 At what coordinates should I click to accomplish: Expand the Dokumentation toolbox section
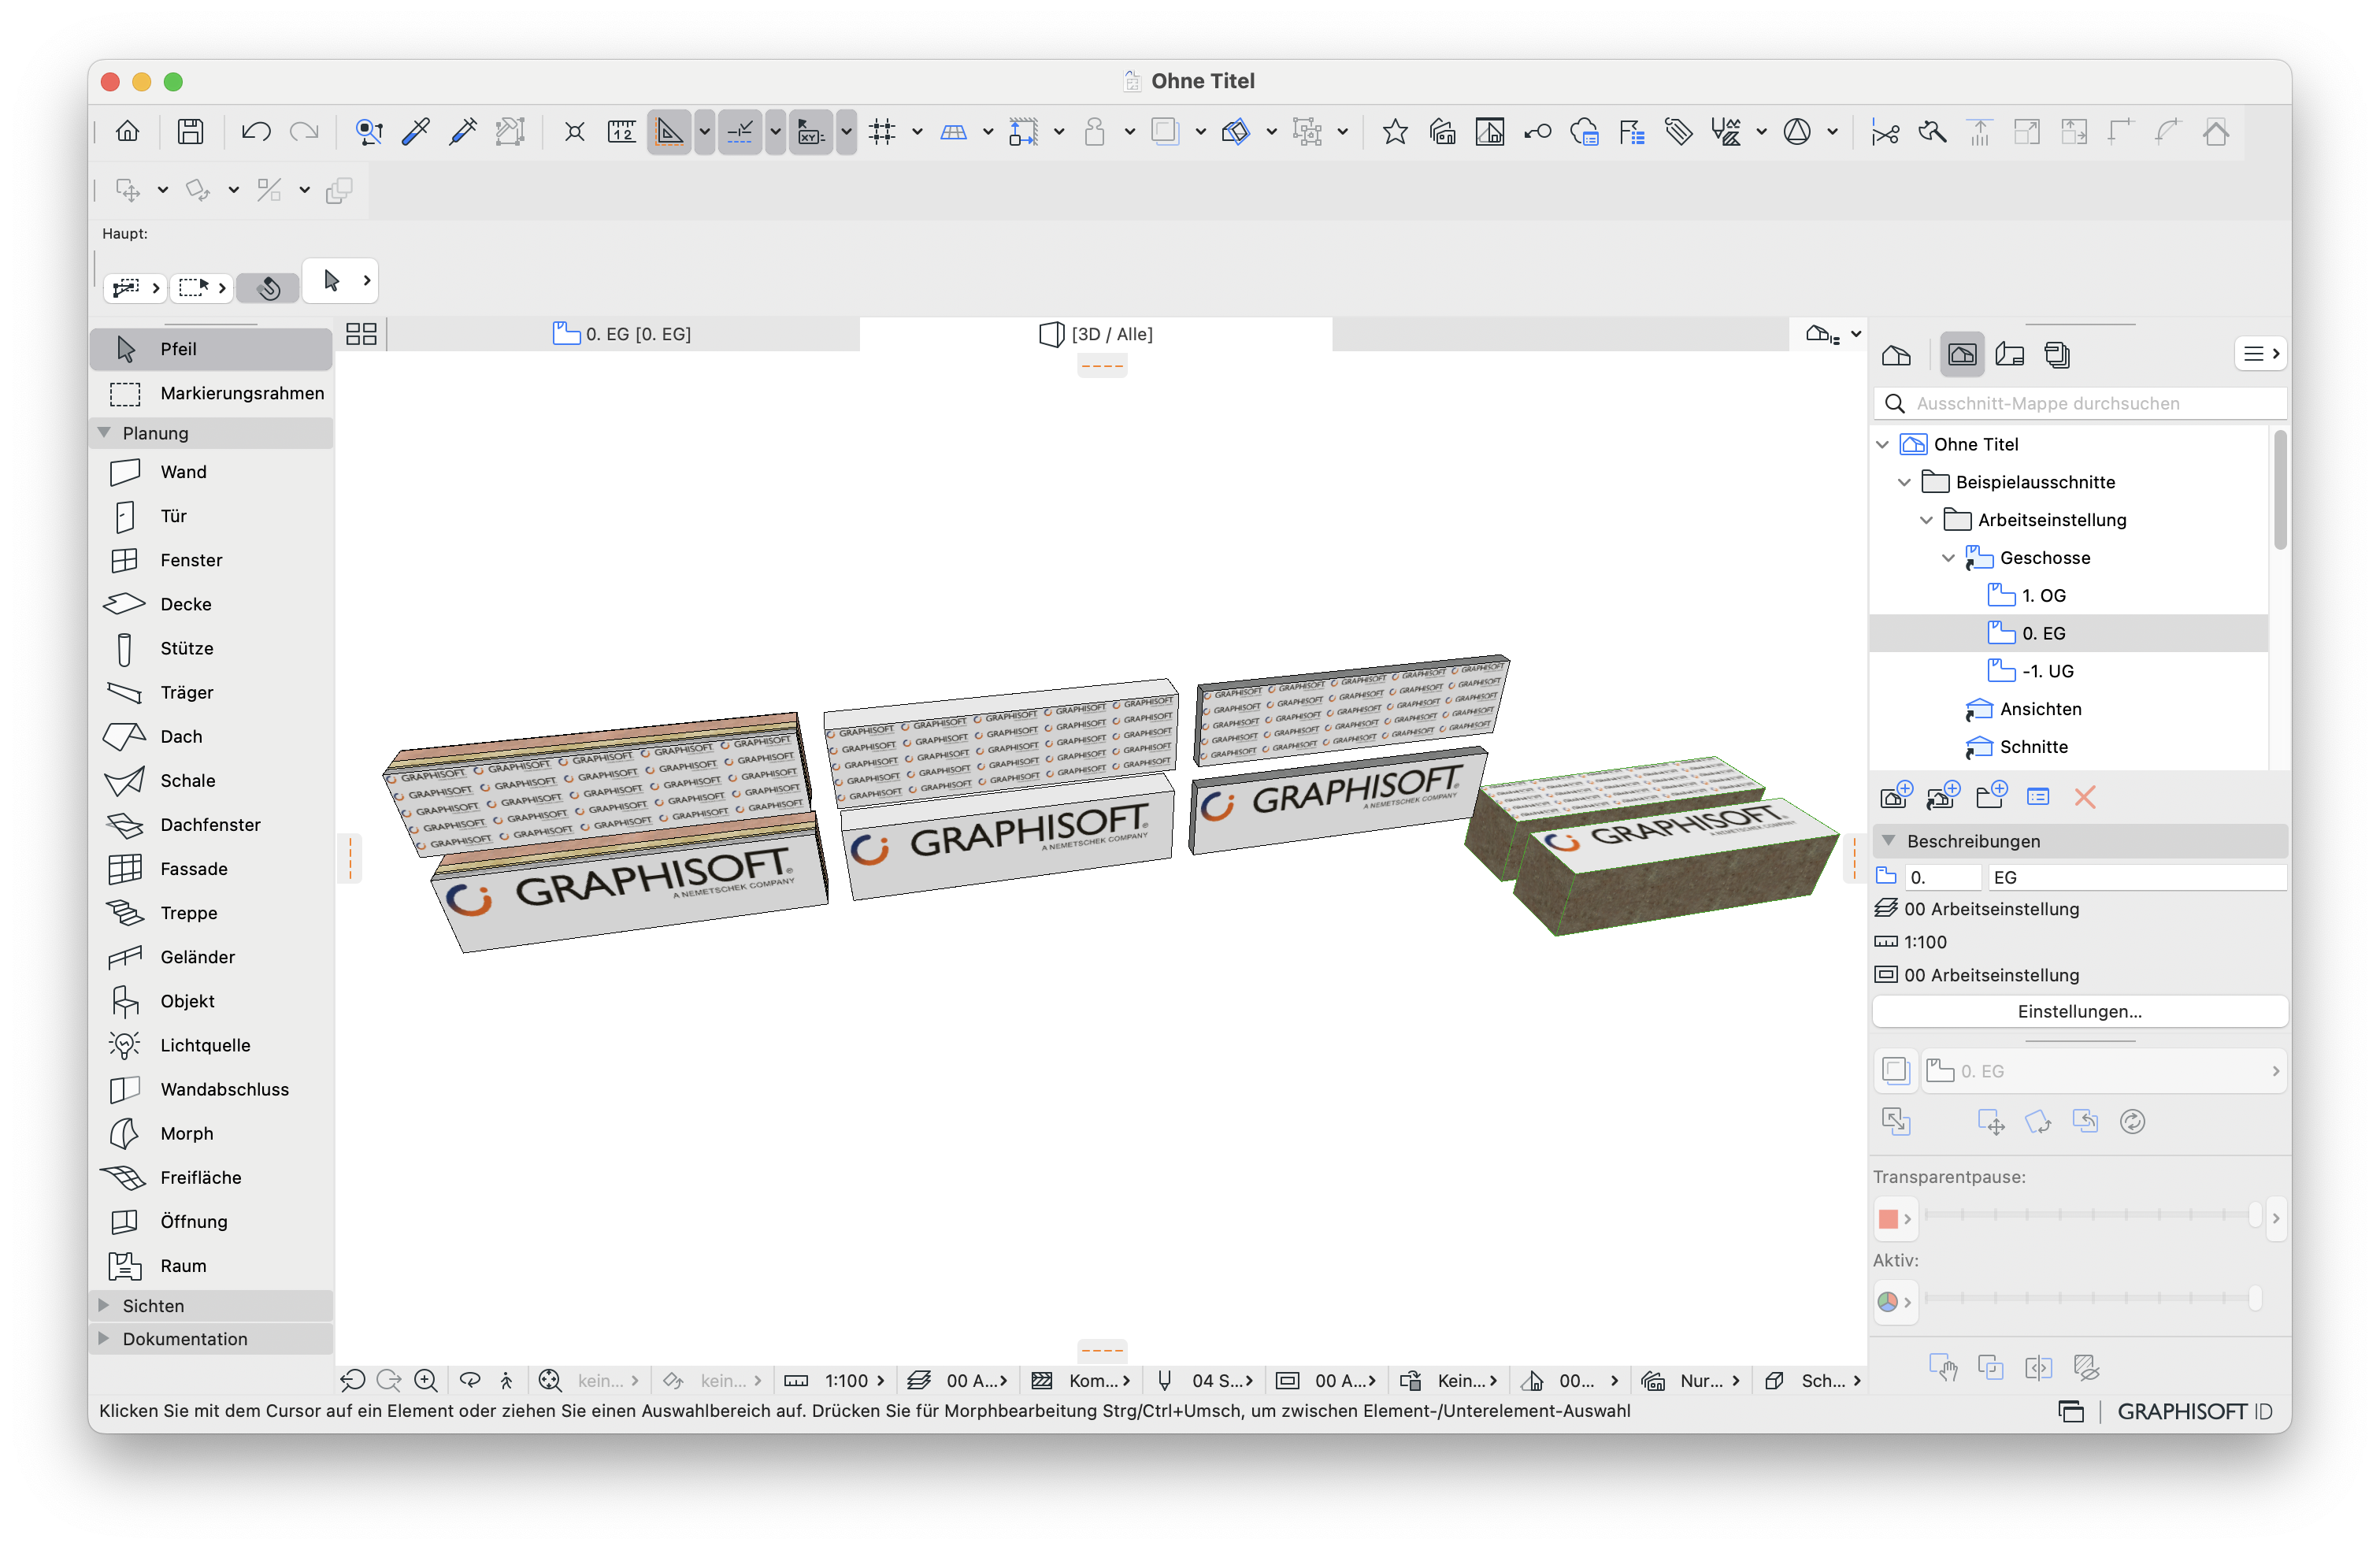[x=104, y=1338]
